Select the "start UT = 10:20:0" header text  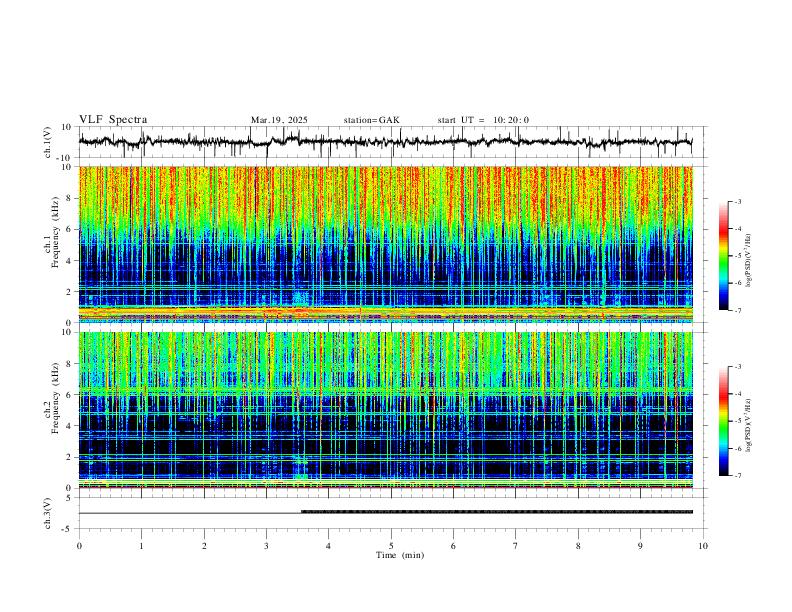(x=483, y=120)
